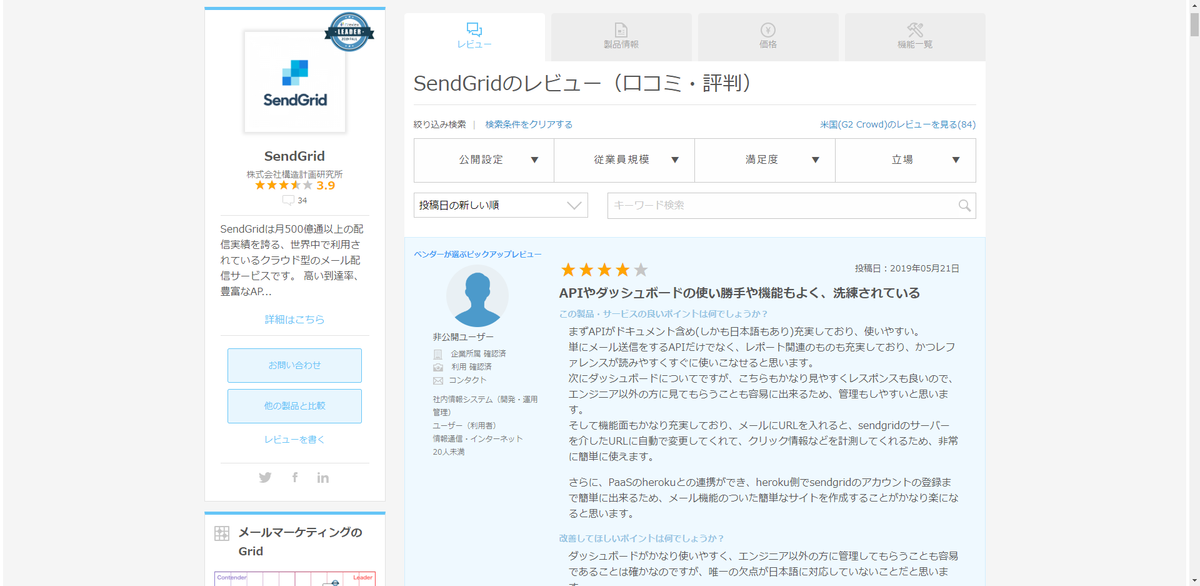Click the コンタクト envelope icon

click(x=438, y=380)
